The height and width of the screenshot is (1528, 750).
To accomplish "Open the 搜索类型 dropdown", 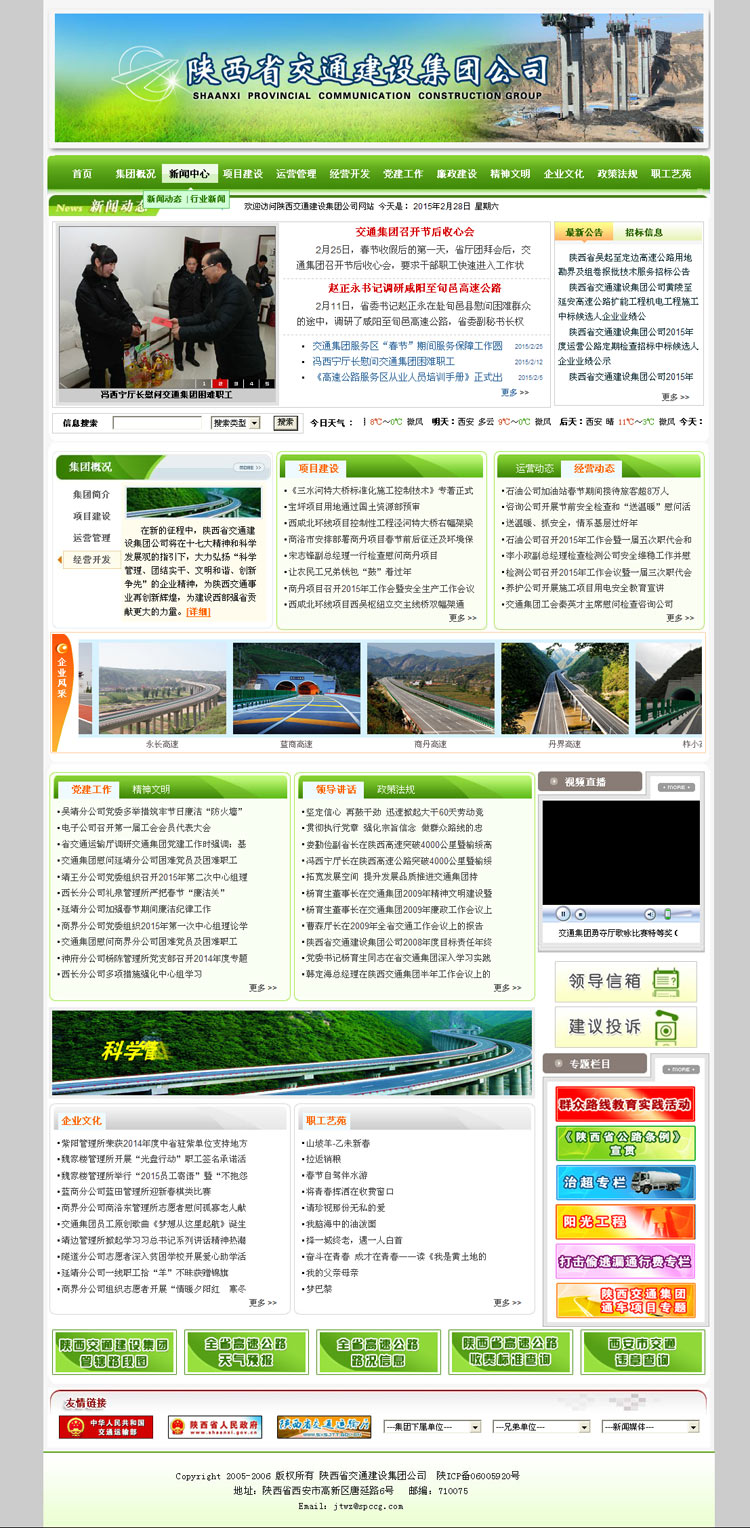I will [235, 423].
